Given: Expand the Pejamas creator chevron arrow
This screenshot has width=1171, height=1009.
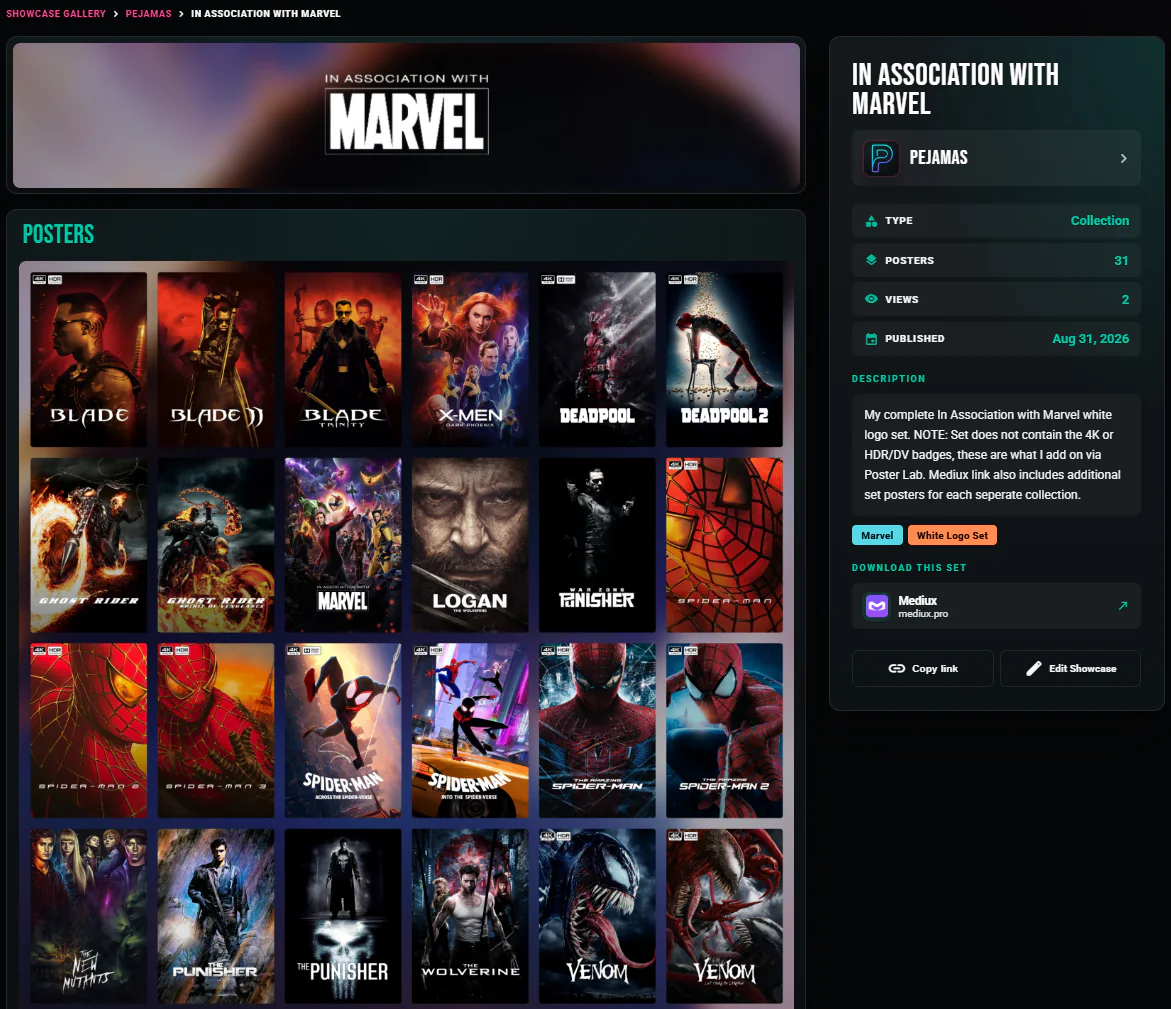Looking at the screenshot, I should 1123,158.
